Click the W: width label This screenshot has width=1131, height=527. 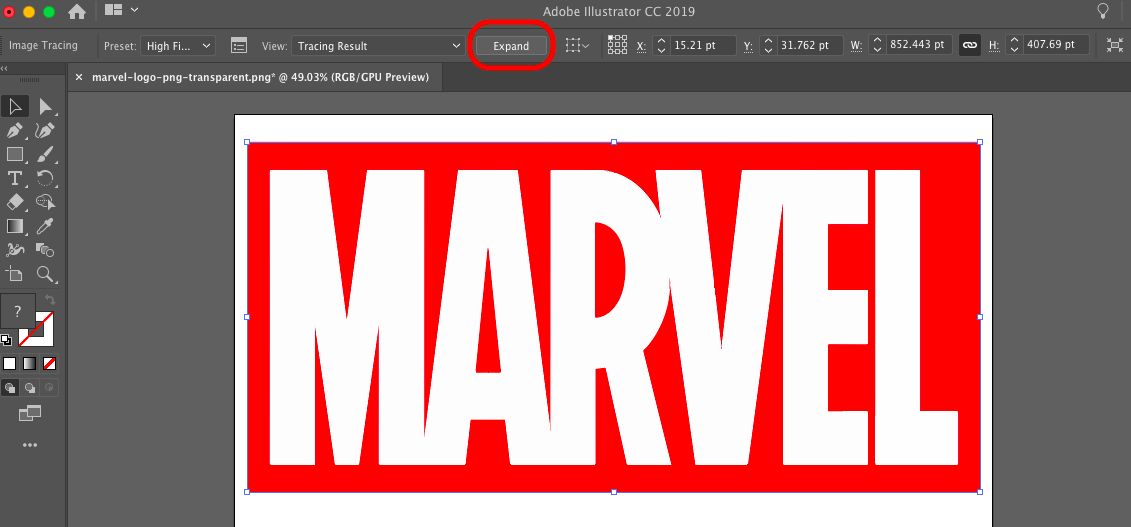coord(856,46)
